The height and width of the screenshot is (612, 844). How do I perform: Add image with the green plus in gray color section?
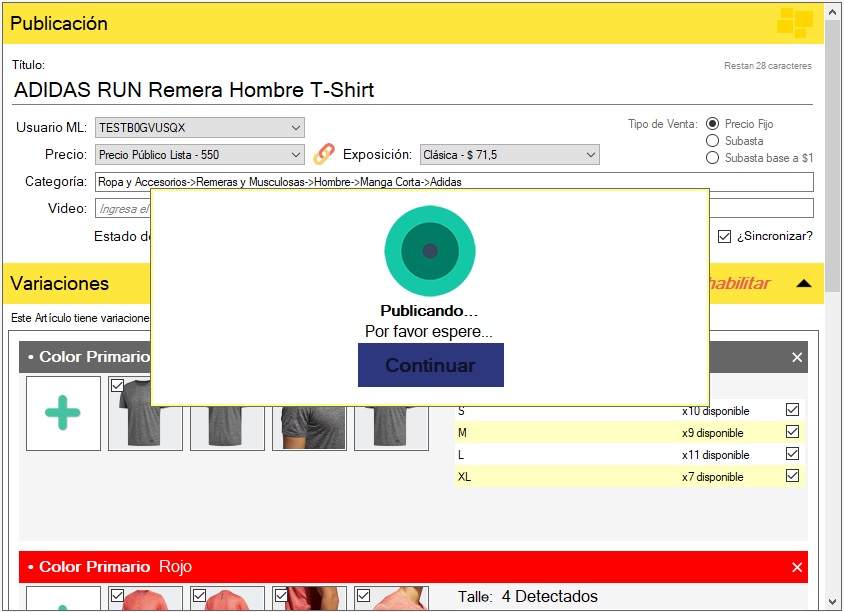[x=63, y=413]
